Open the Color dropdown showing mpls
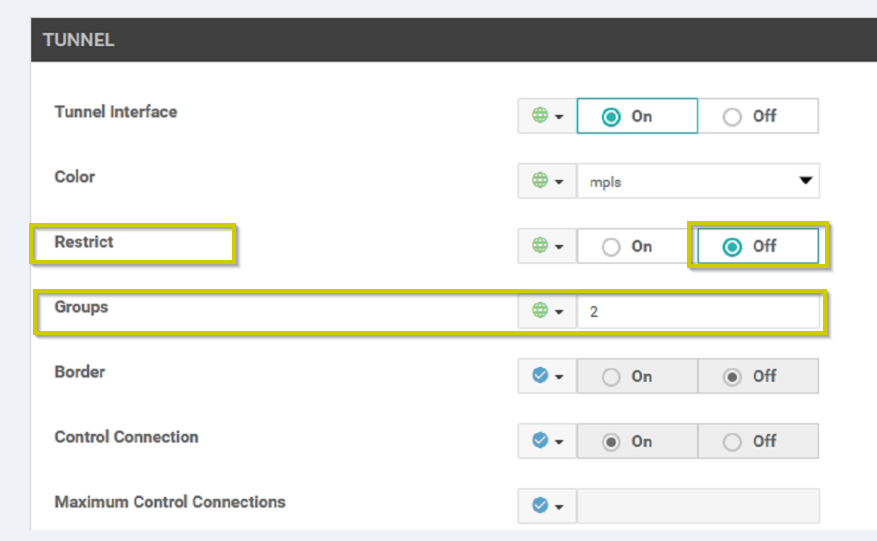The height and width of the screenshot is (541, 877). point(698,181)
